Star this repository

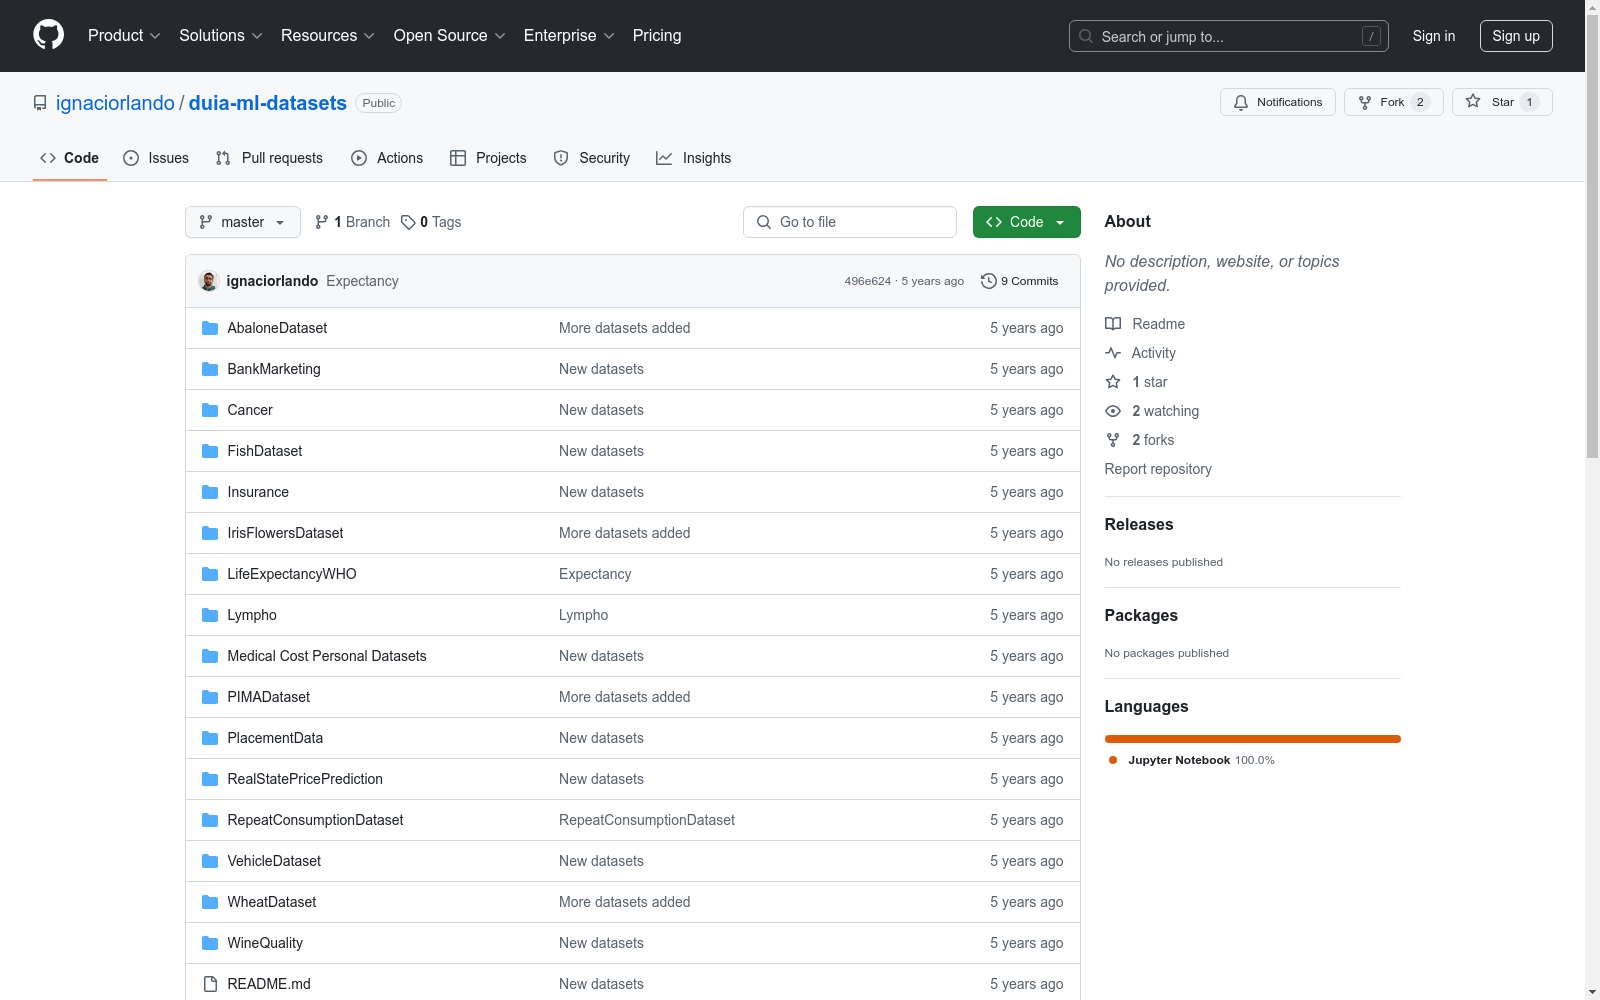(x=1501, y=102)
